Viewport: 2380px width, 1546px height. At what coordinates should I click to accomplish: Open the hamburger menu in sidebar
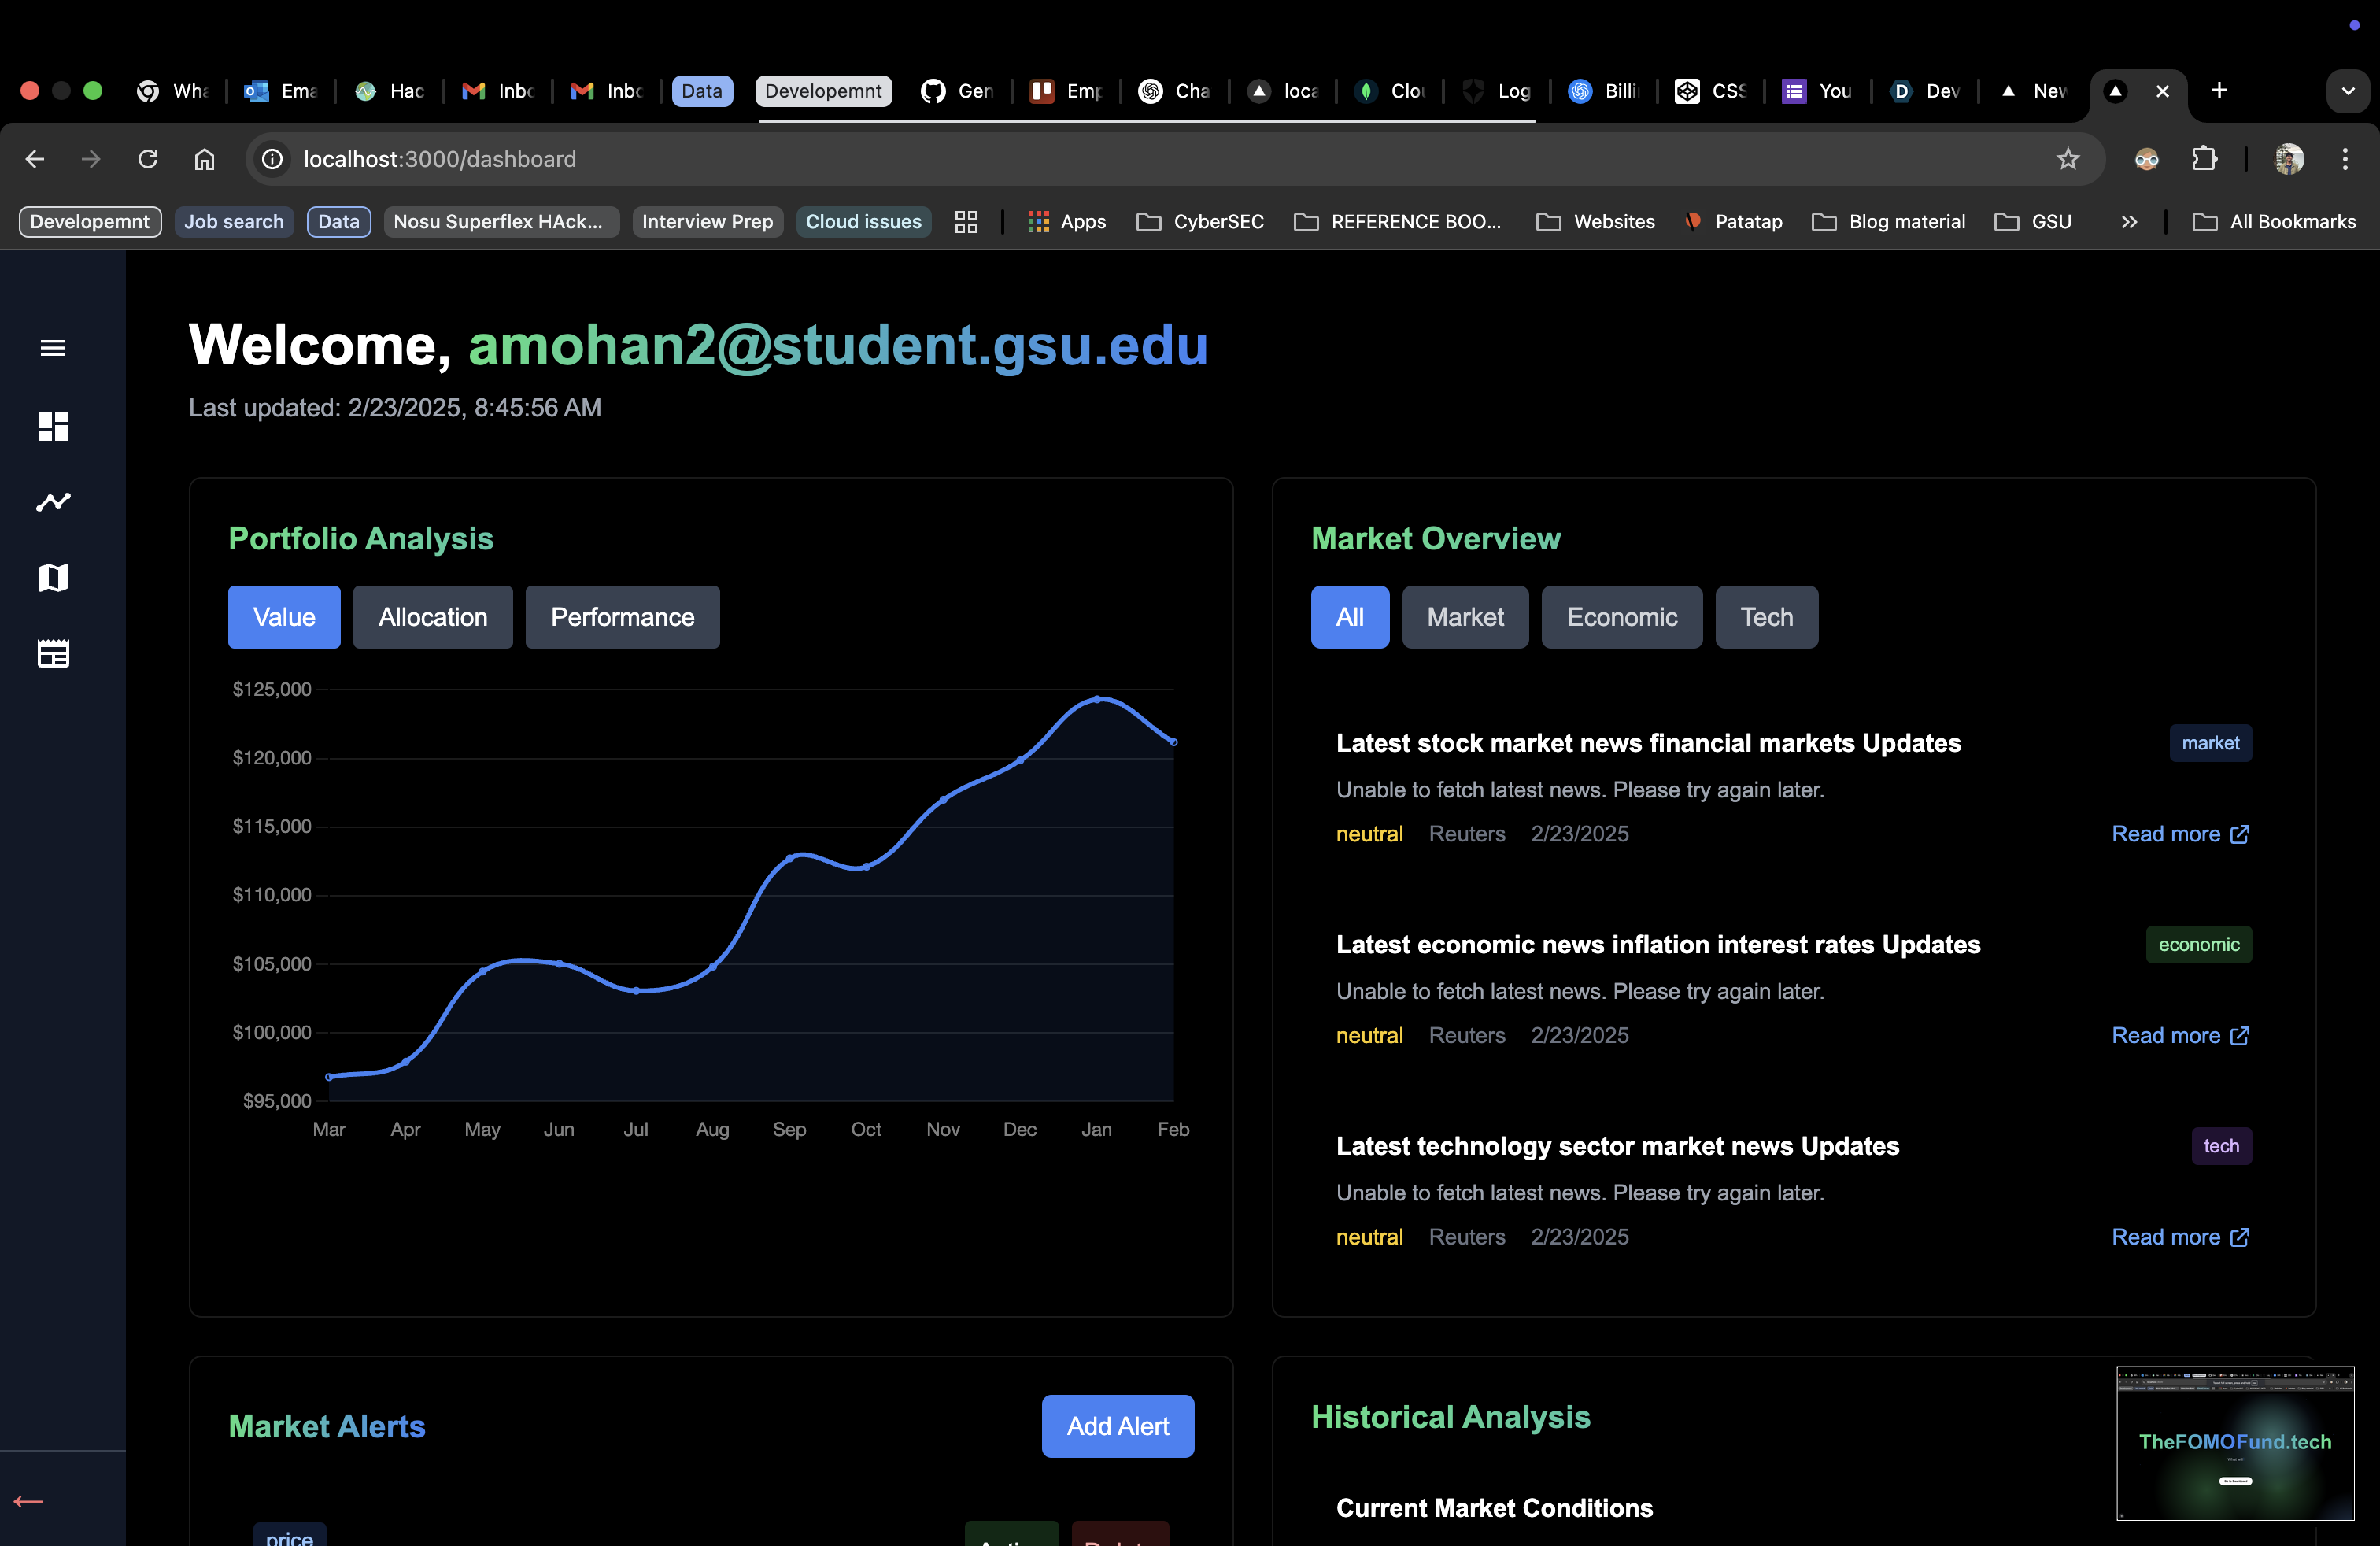(53, 348)
